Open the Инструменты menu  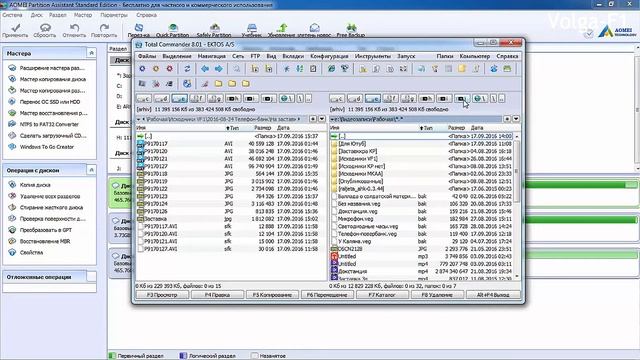pos(372,56)
